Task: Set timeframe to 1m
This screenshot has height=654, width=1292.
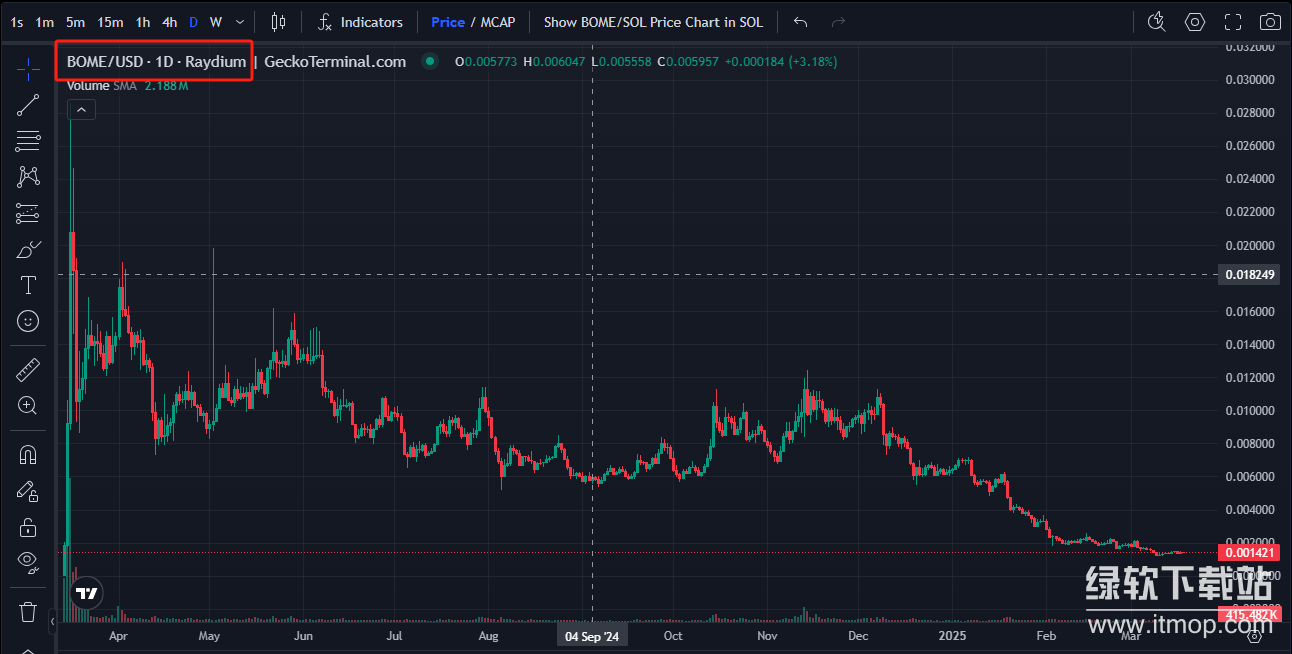Action: click(x=45, y=22)
